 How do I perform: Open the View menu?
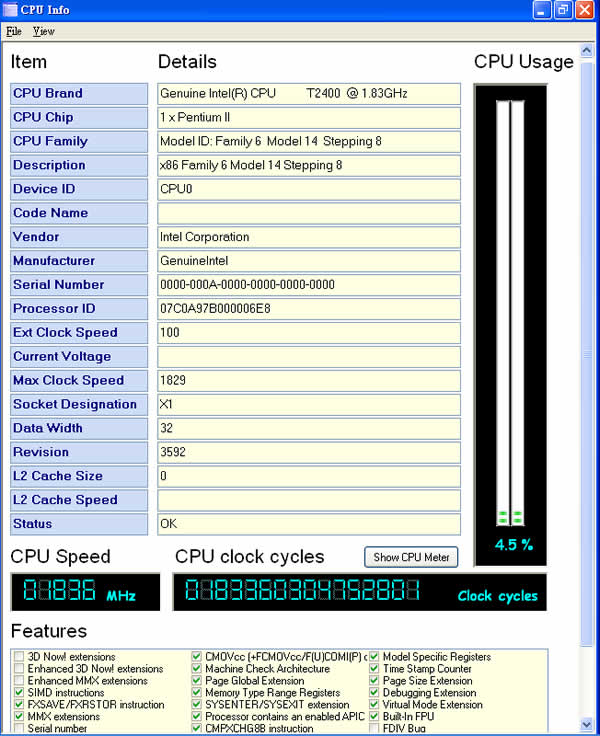[44, 31]
